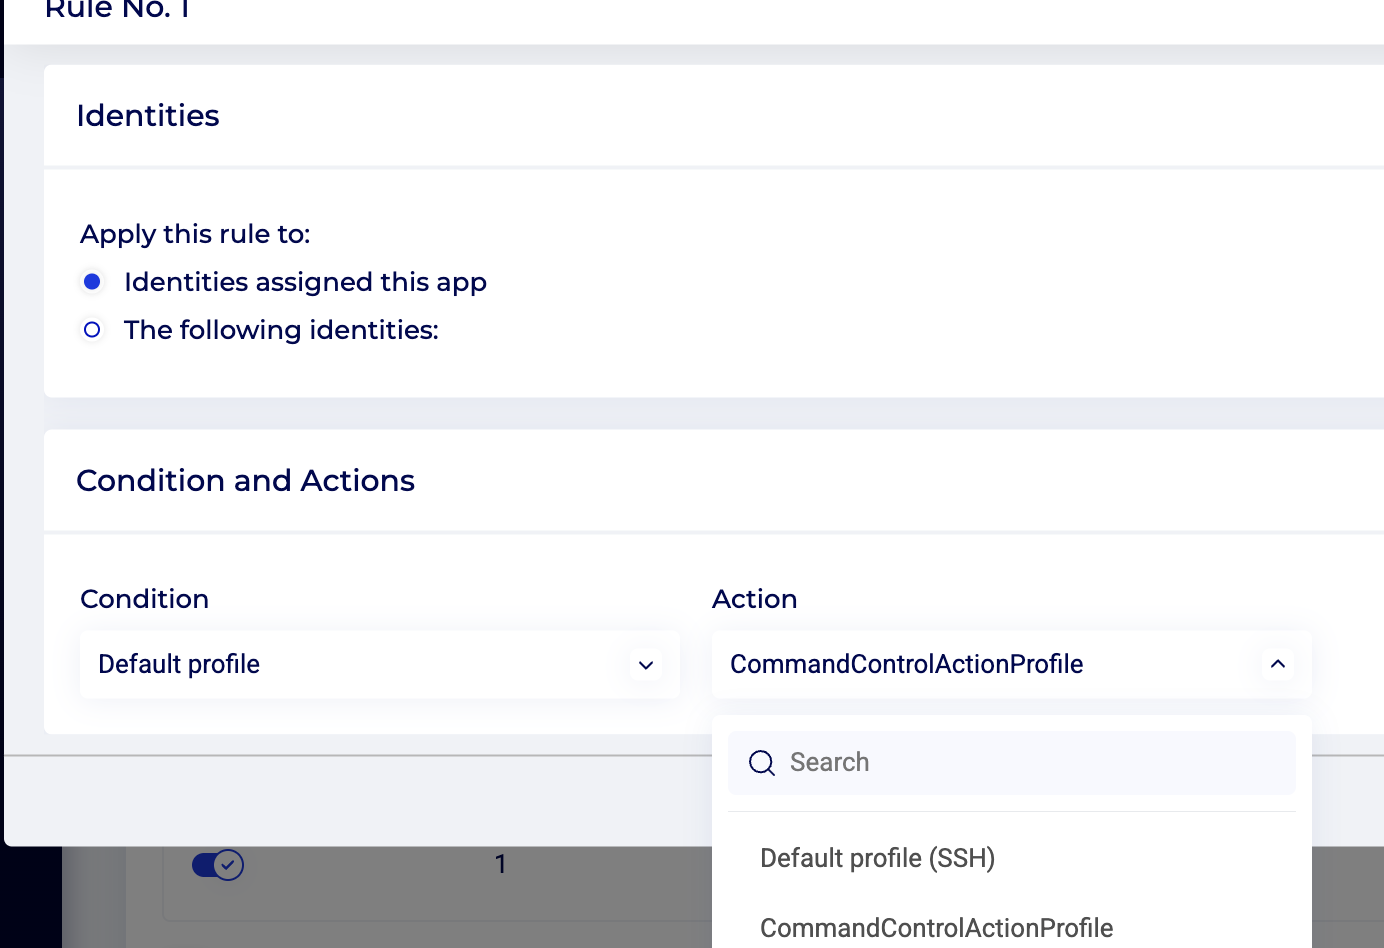Click the 'Rule No. 1' dialog title
The width and height of the screenshot is (1384, 948).
click(117, 10)
